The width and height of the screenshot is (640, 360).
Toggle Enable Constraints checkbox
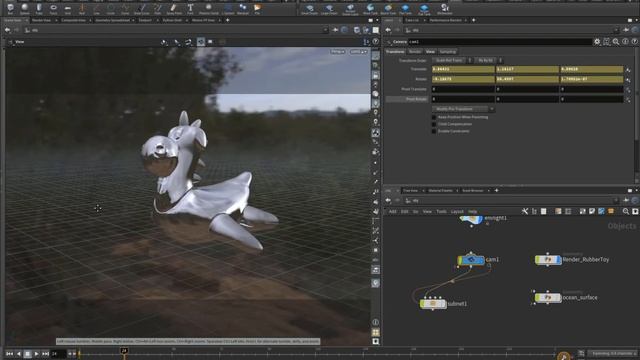[x=434, y=131]
